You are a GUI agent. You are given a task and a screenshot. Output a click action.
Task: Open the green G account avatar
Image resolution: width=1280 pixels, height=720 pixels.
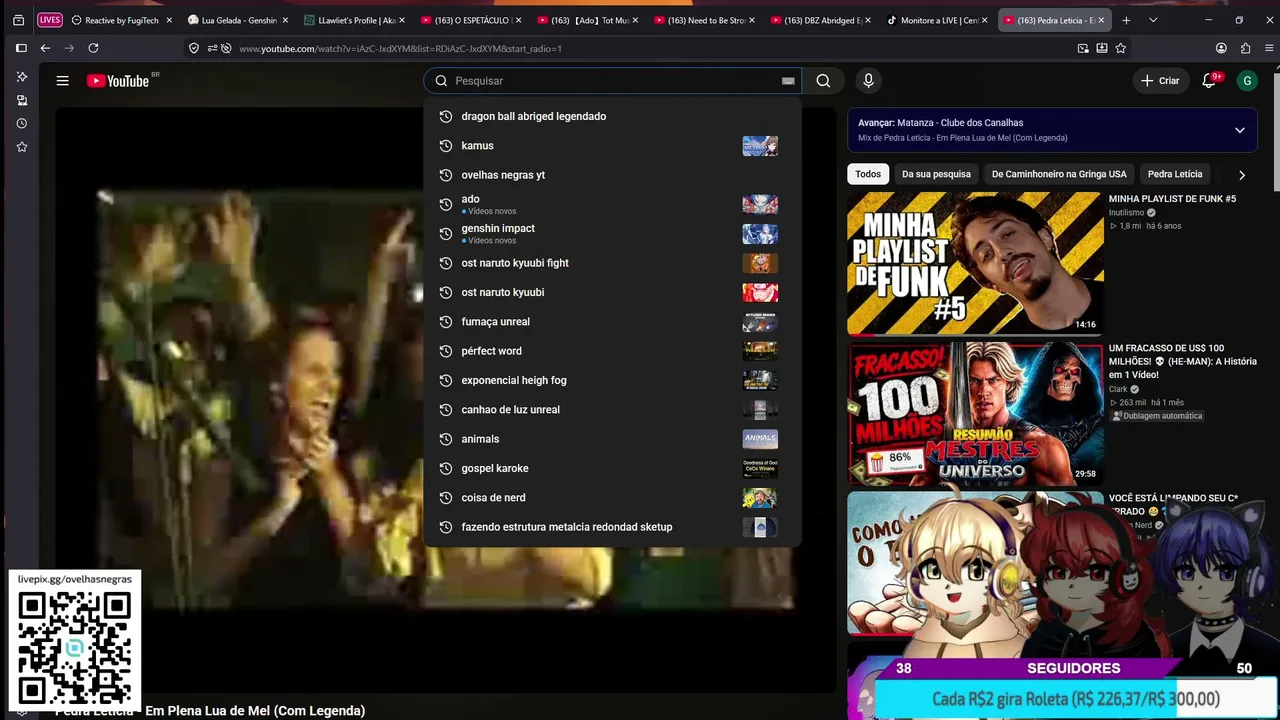pyautogui.click(x=1247, y=81)
